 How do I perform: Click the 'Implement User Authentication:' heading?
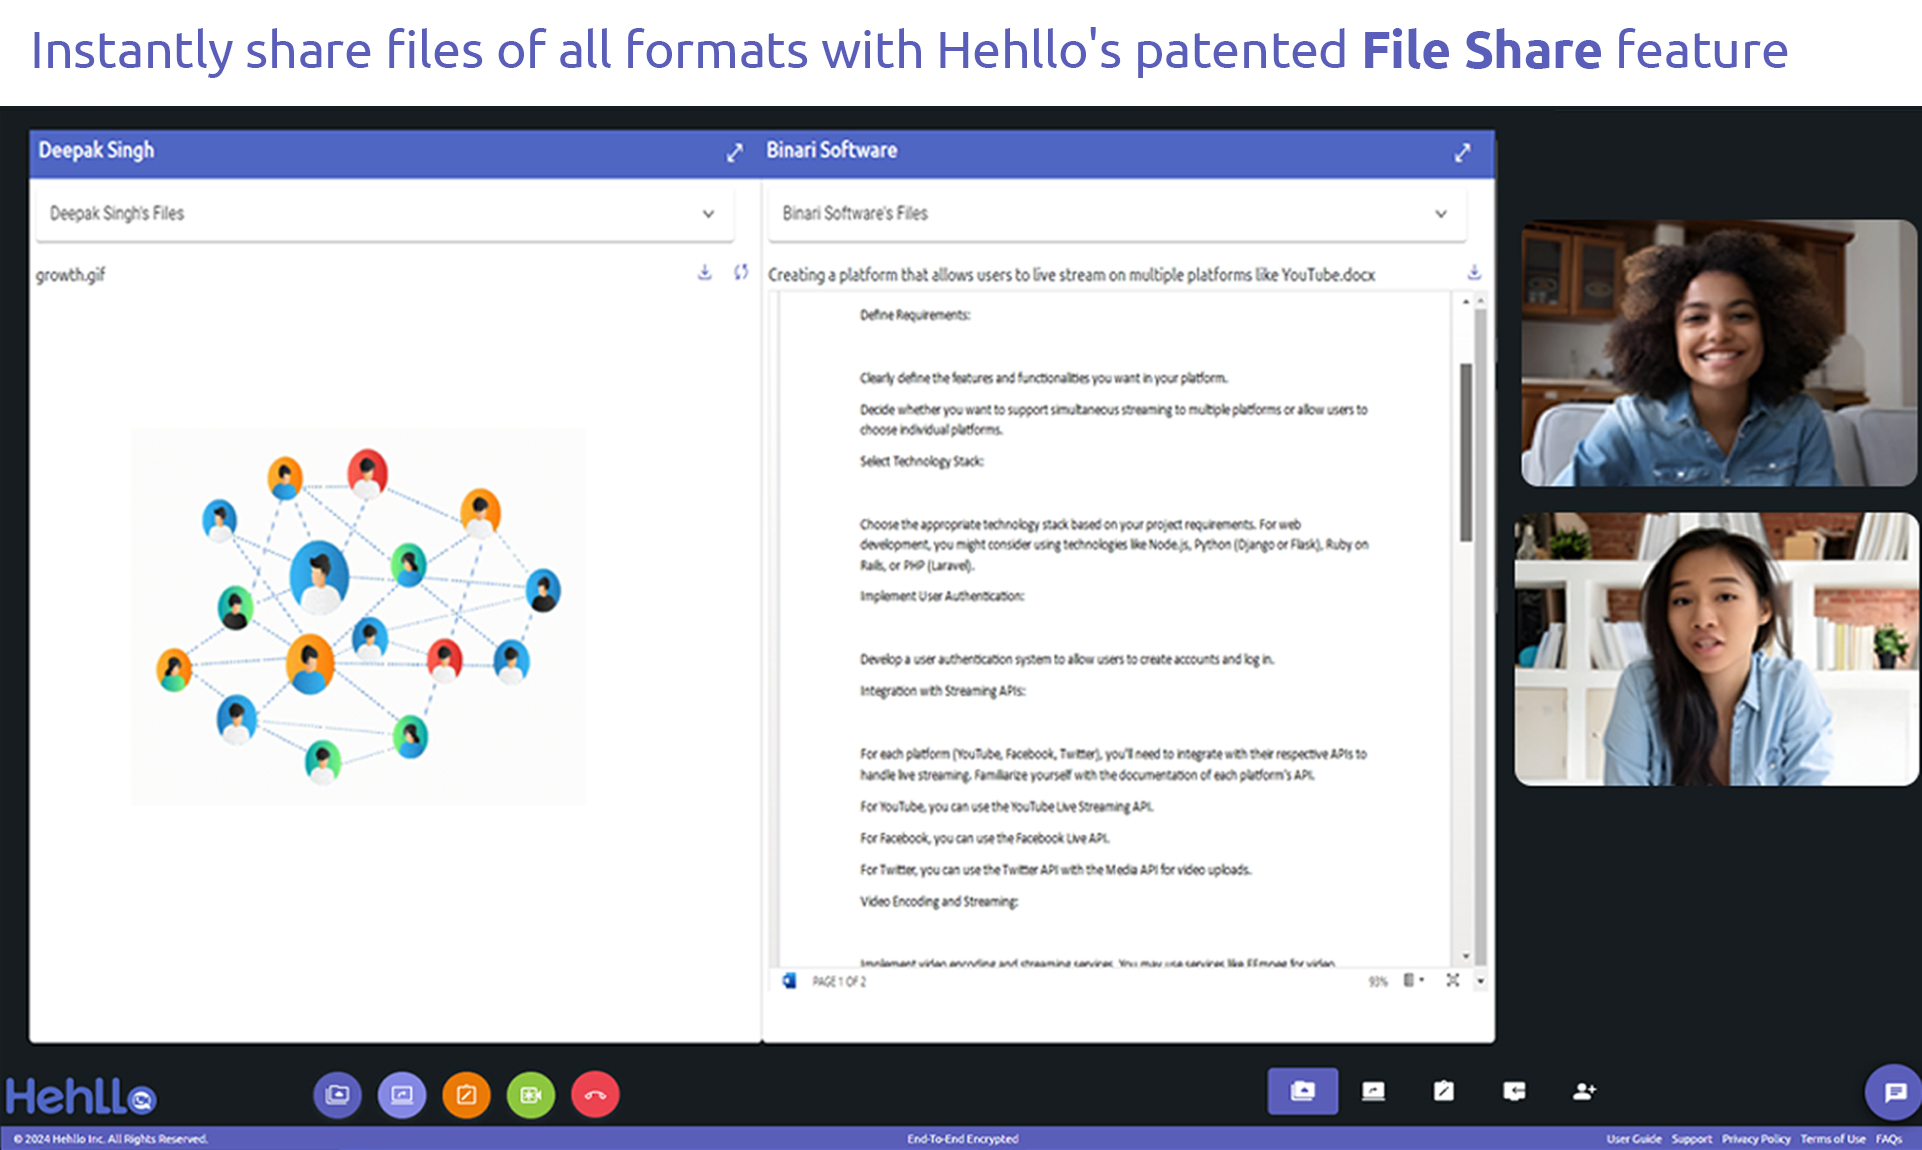pyautogui.click(x=942, y=596)
